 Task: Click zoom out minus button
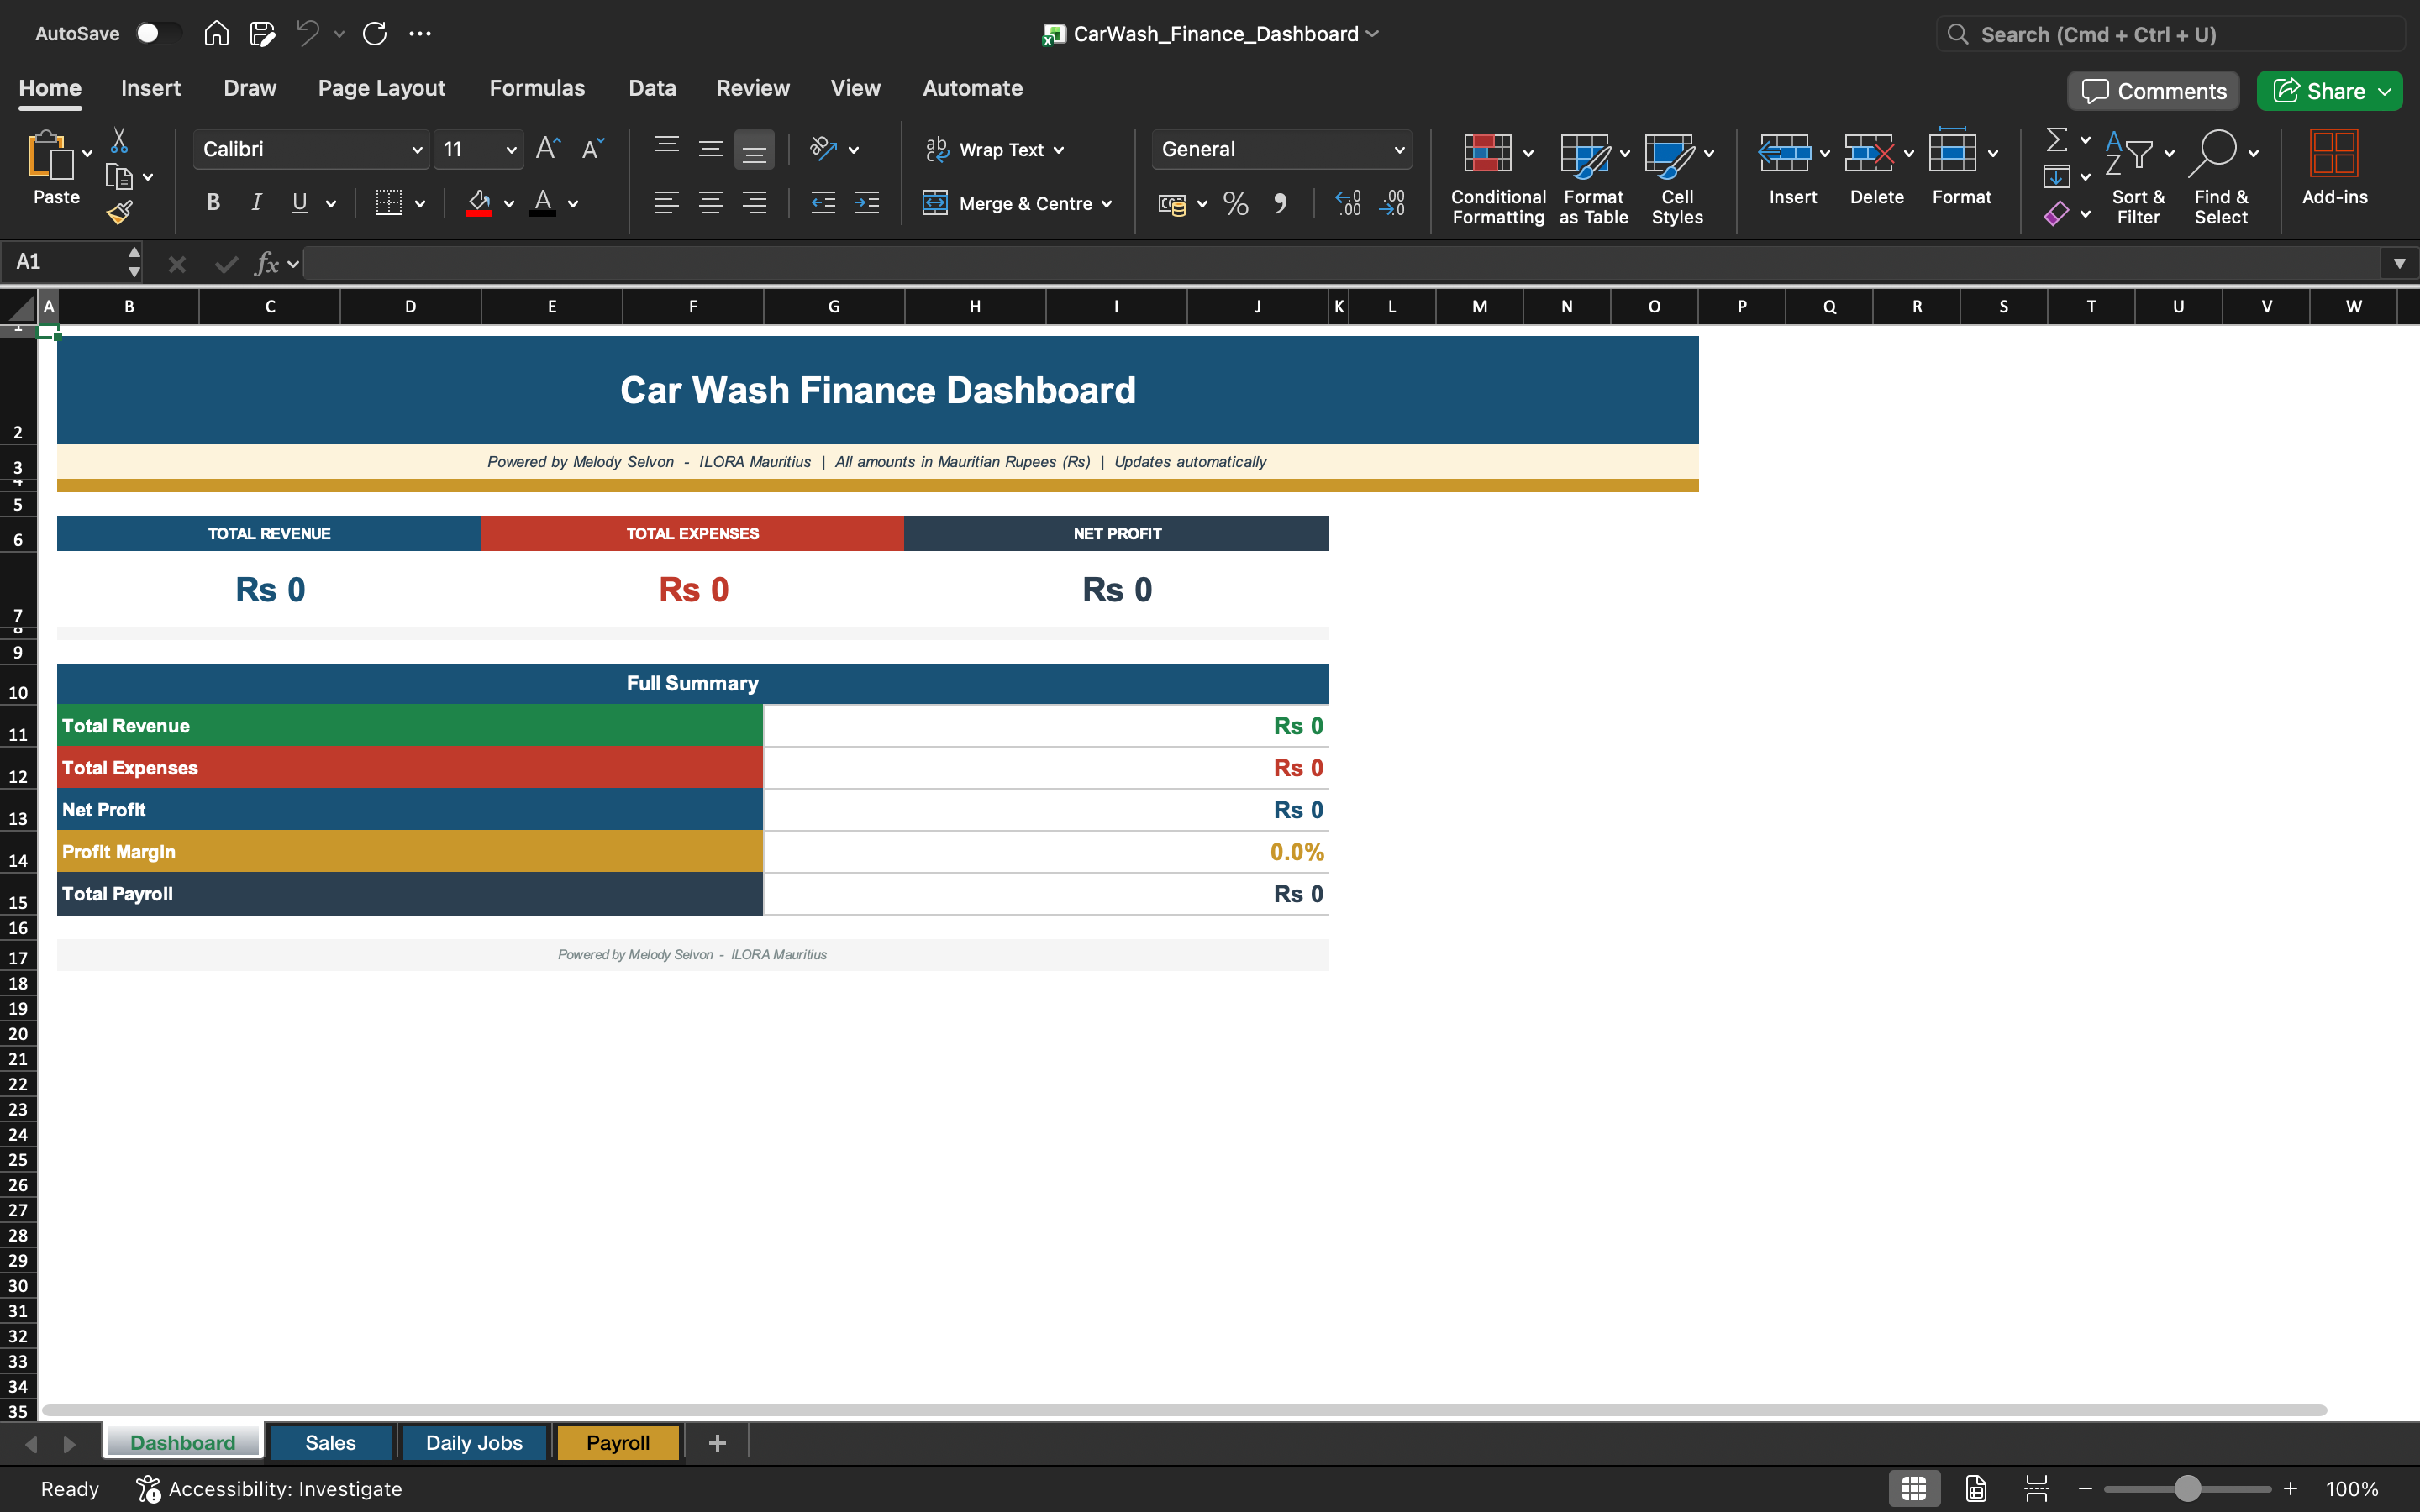pyautogui.click(x=2085, y=1489)
